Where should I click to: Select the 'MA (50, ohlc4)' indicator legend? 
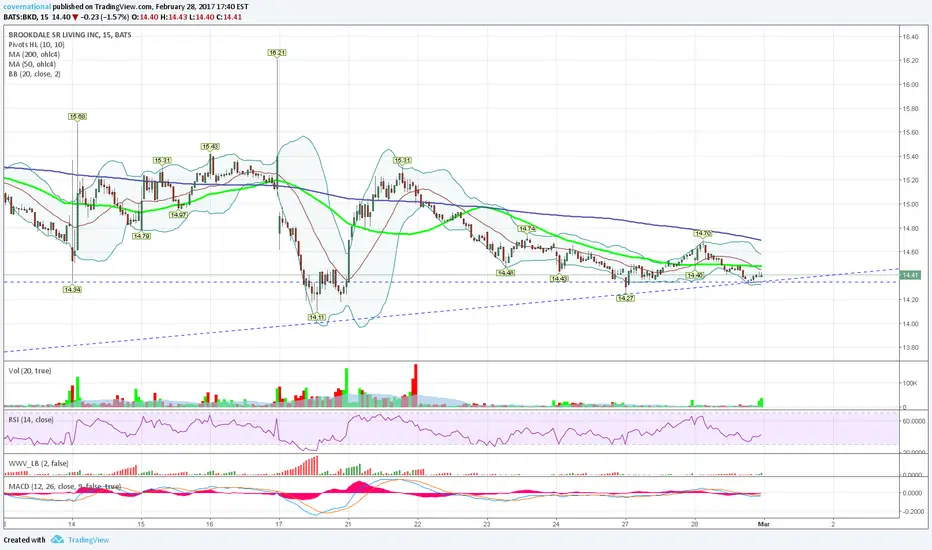32,64
